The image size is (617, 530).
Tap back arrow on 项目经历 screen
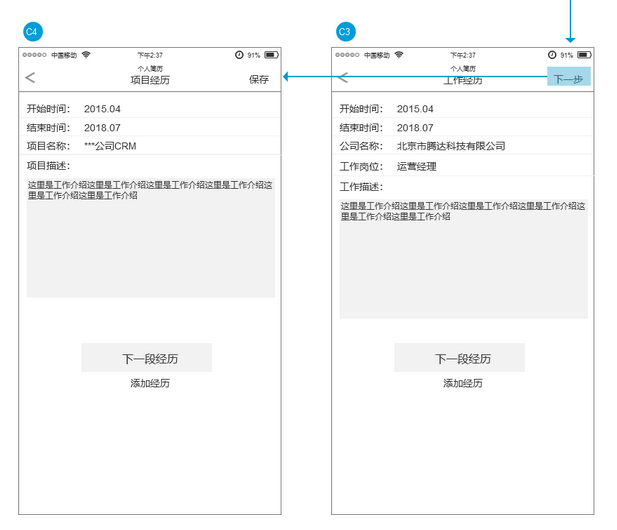click(31, 78)
